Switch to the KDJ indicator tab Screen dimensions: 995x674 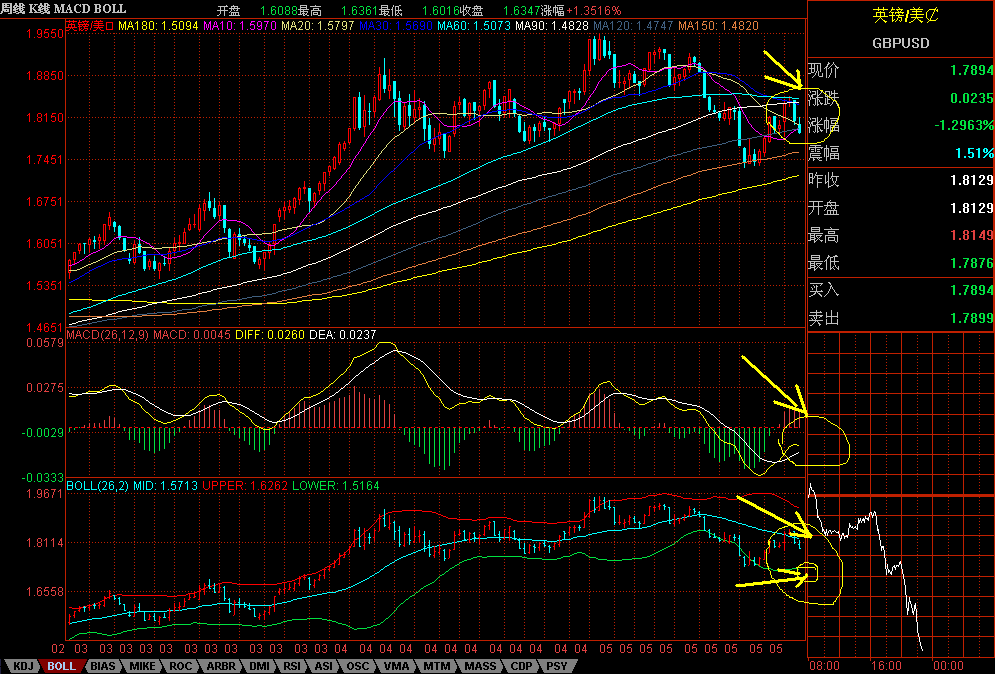pyautogui.click(x=23, y=666)
